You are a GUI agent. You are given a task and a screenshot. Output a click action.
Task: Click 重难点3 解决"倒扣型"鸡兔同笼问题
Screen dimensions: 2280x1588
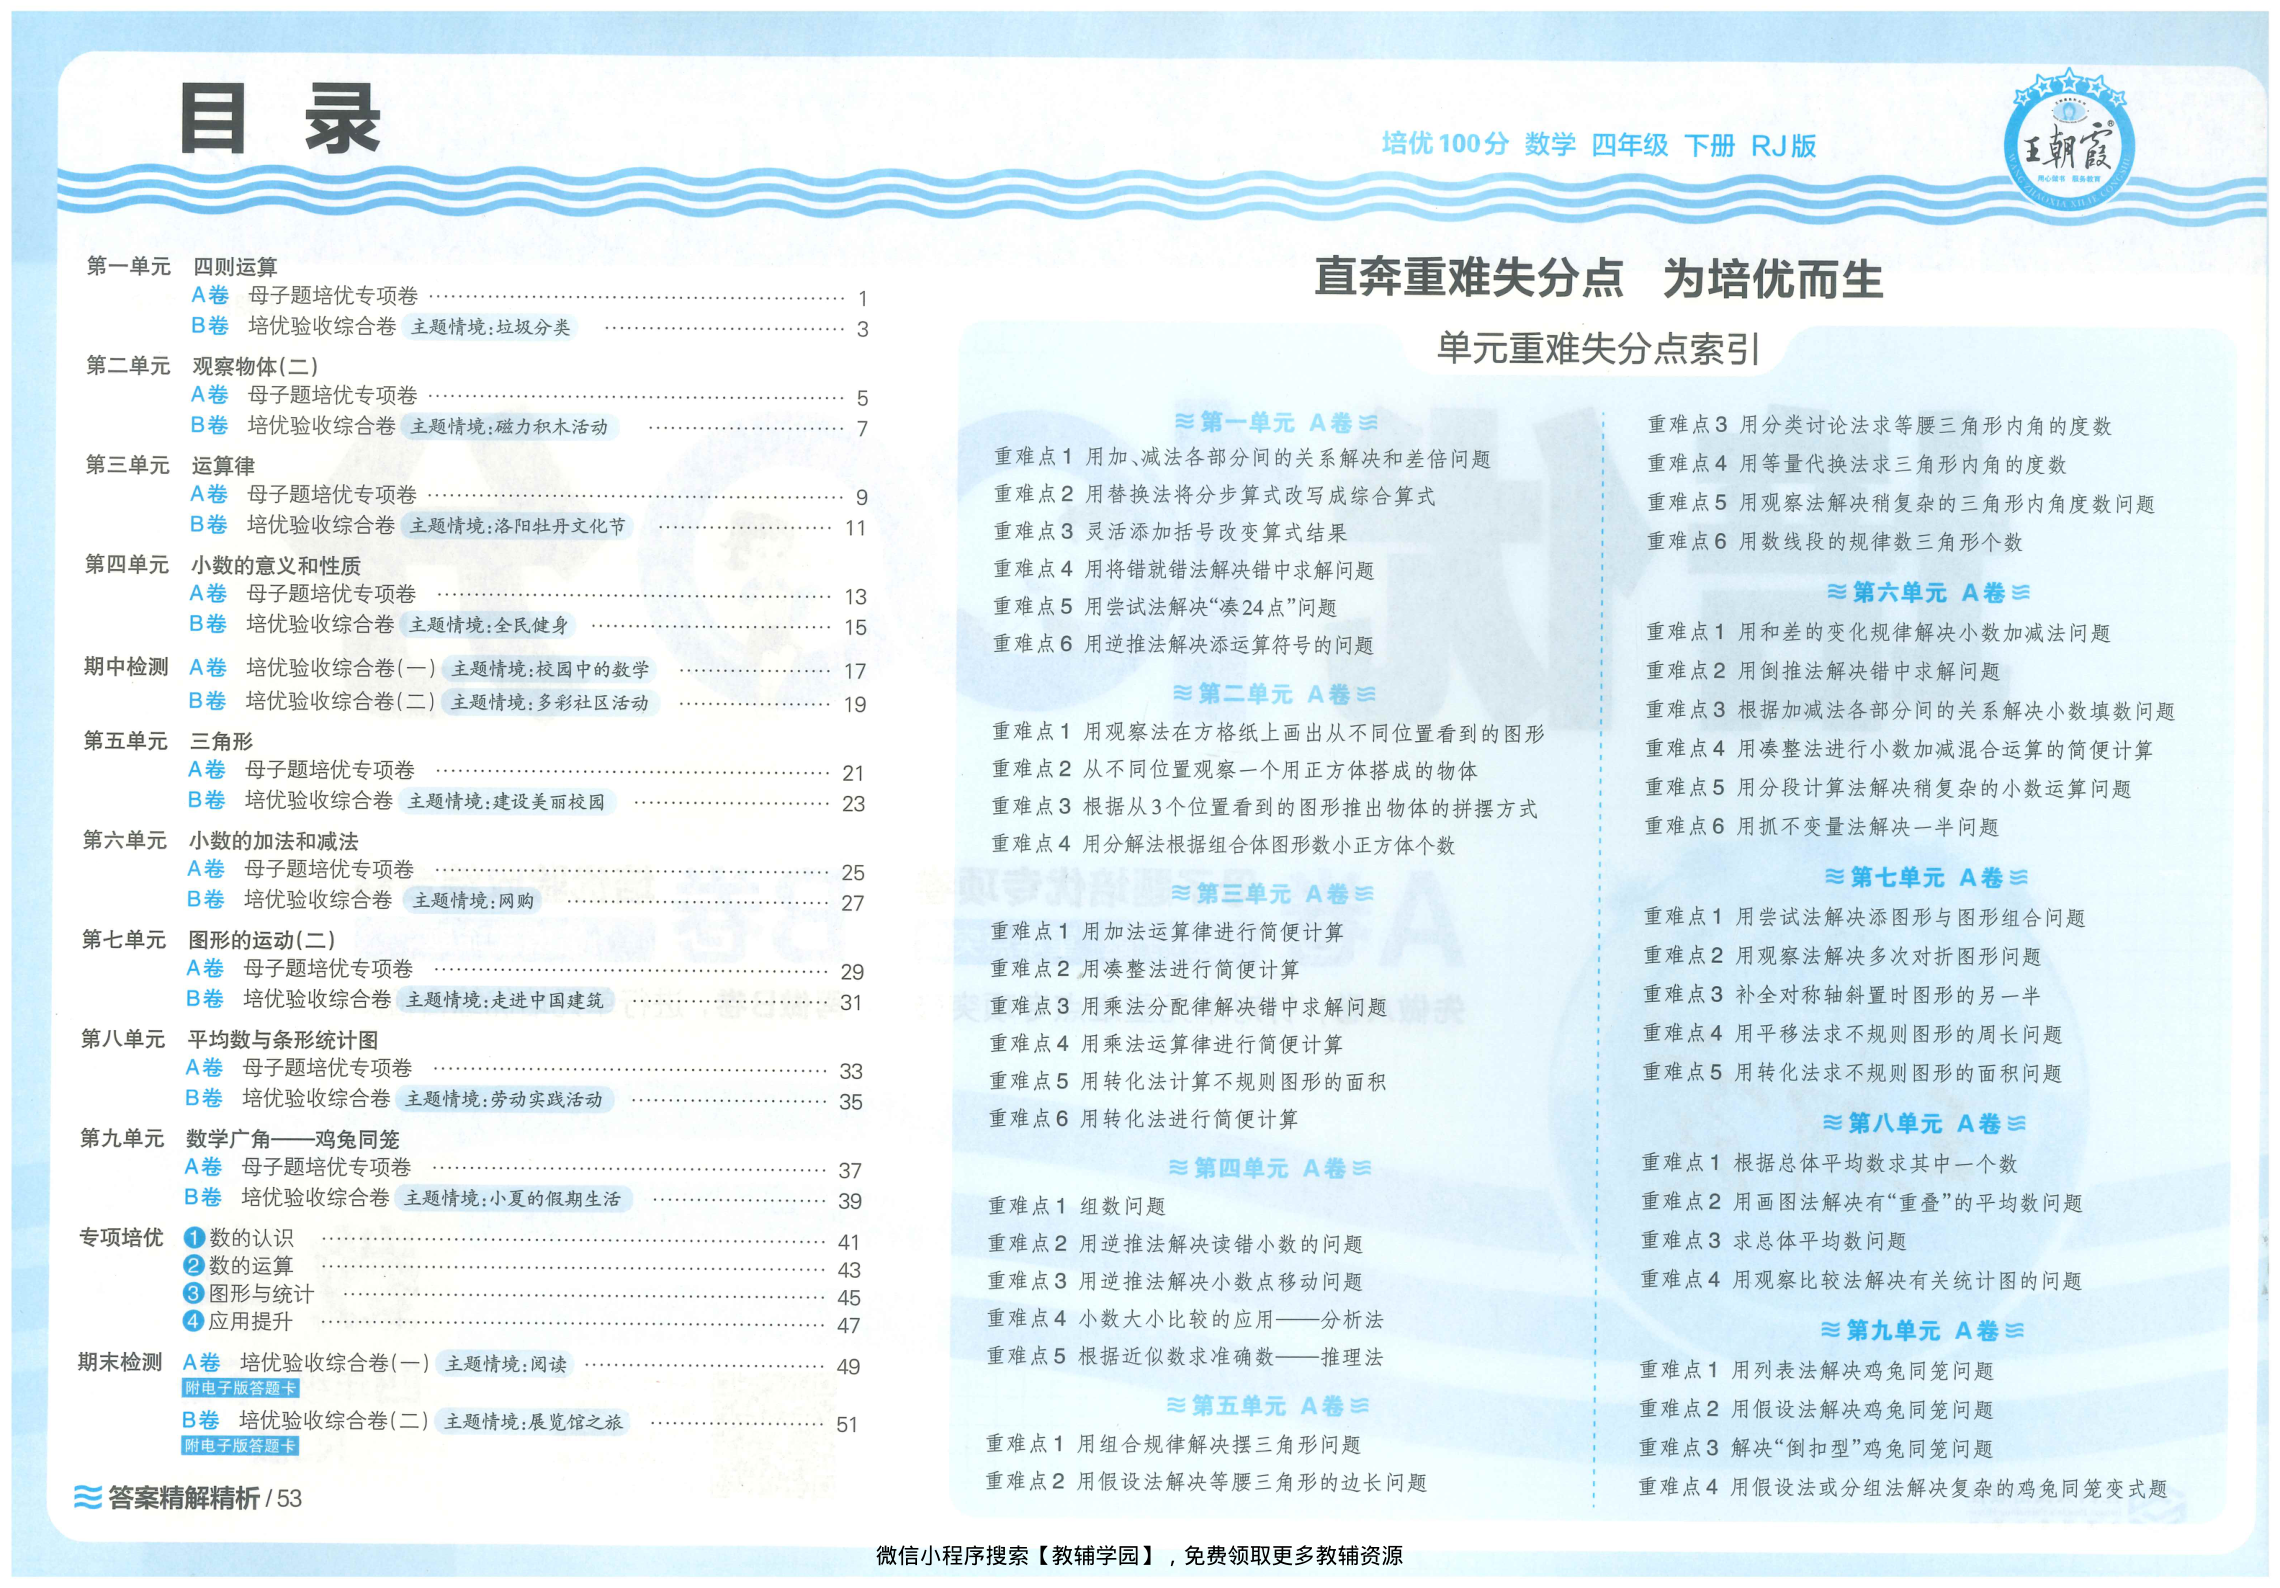pos(1816,1448)
